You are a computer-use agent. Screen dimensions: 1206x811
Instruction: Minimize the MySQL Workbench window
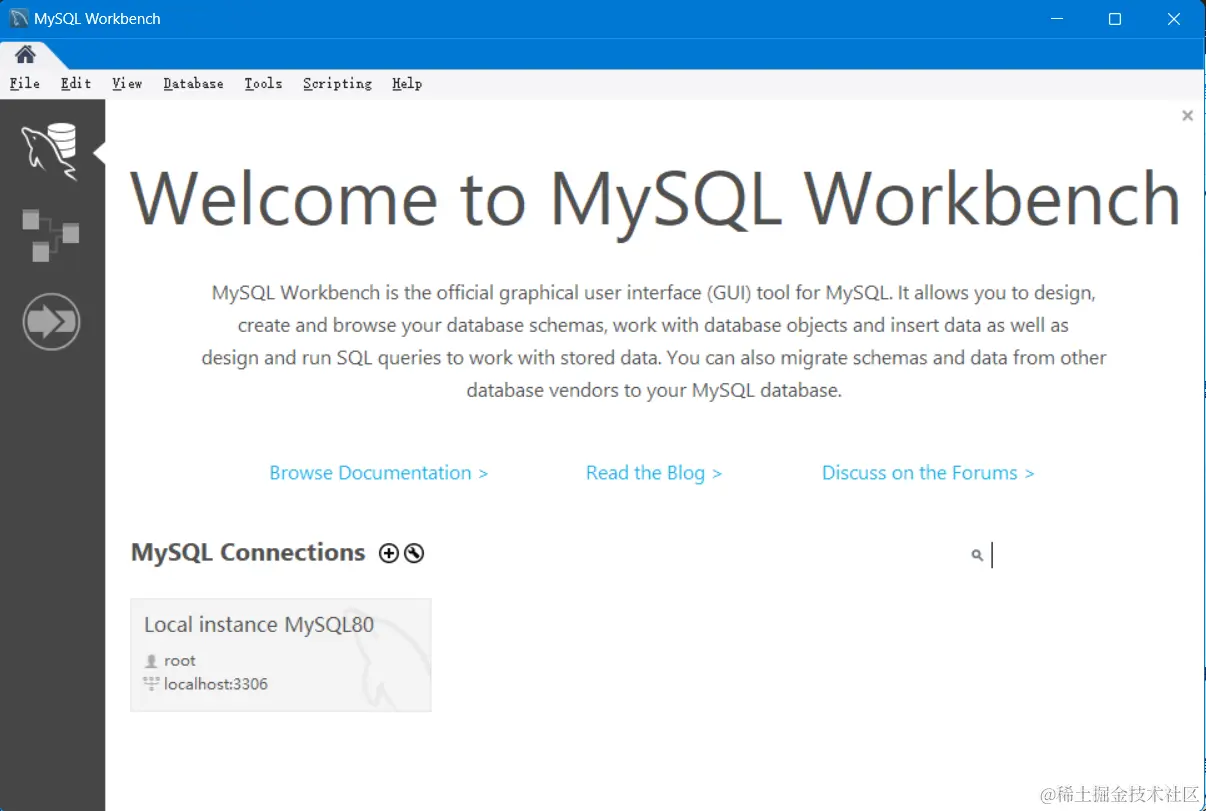[x=1057, y=19]
